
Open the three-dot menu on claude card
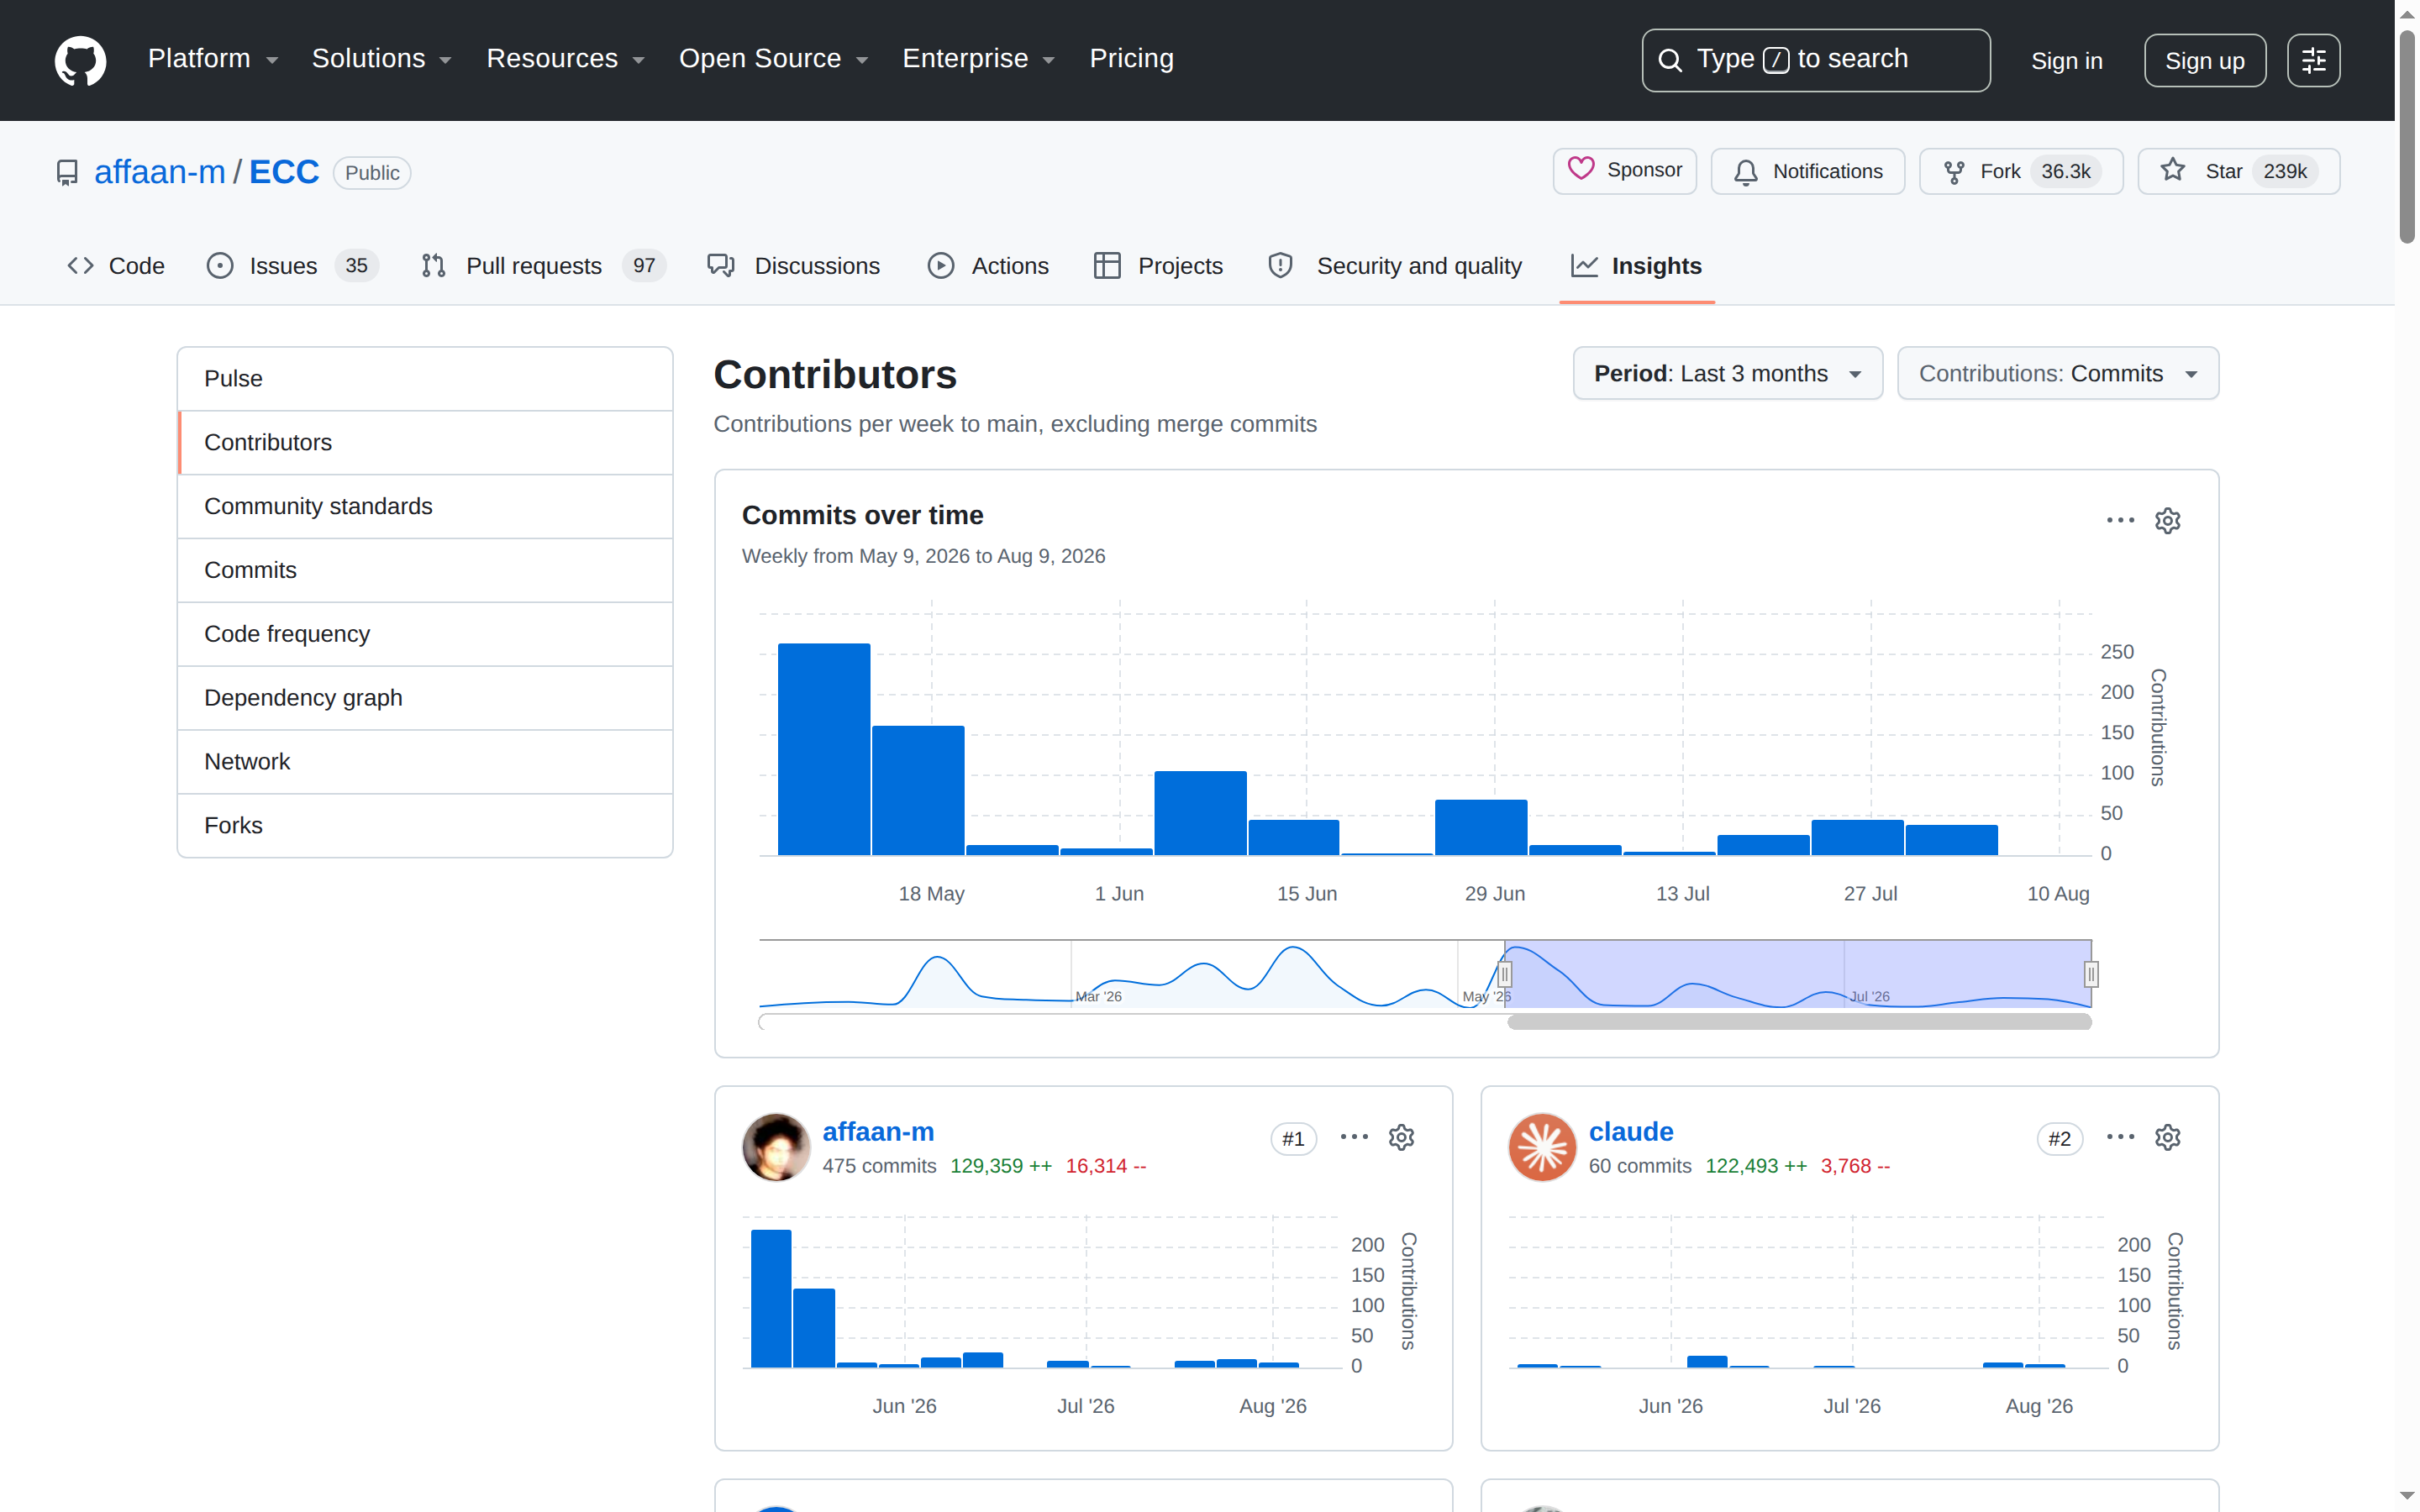2120,1138
